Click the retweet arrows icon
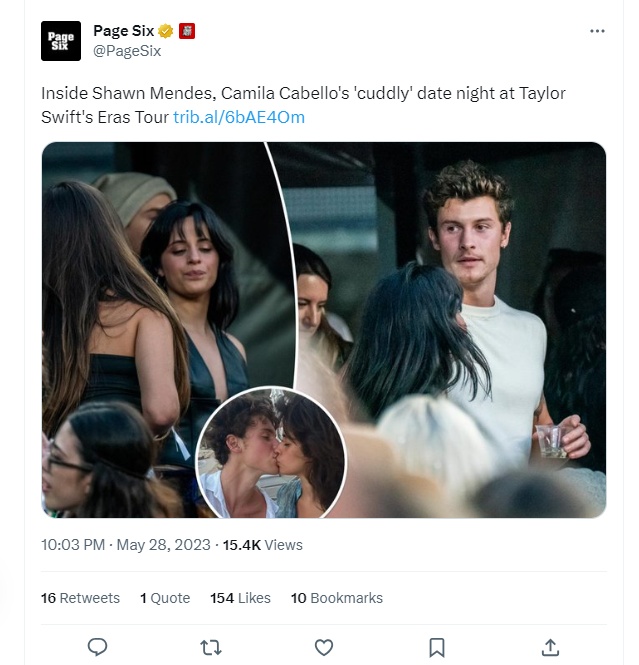 point(211,648)
